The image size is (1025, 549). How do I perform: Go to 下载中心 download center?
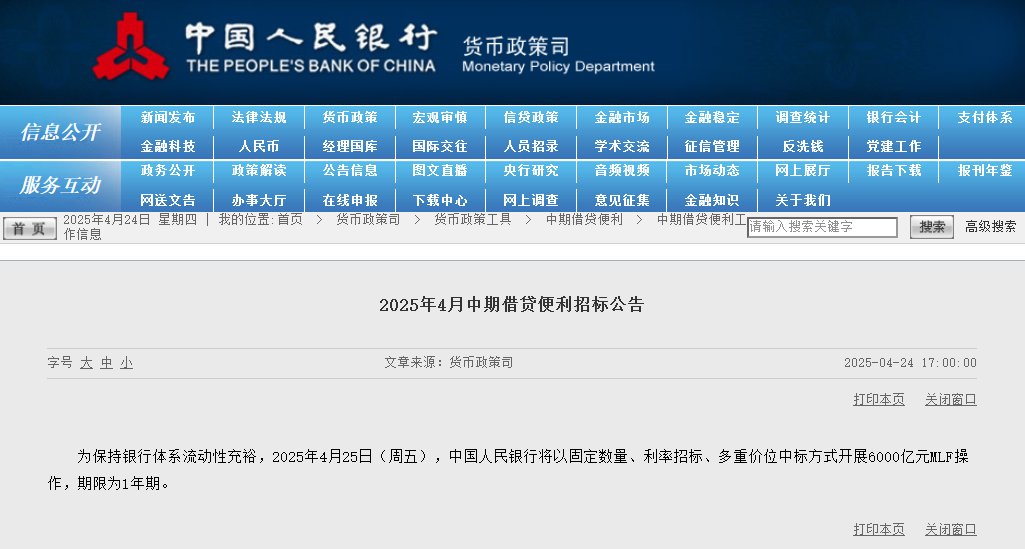pos(440,200)
